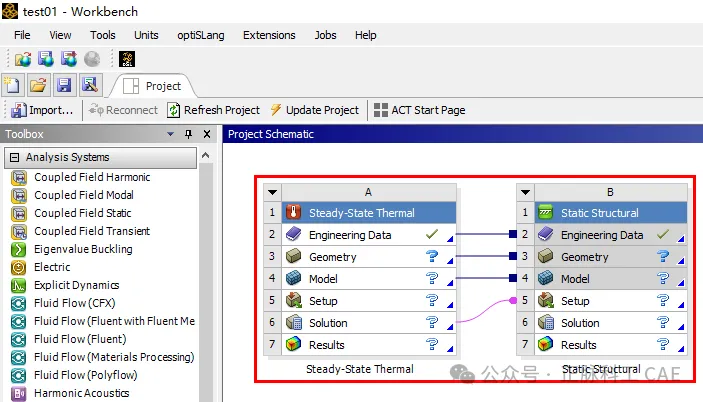Screen dimensions: 703x402
Task: Click the Open project folder icon
Action: click(38, 85)
